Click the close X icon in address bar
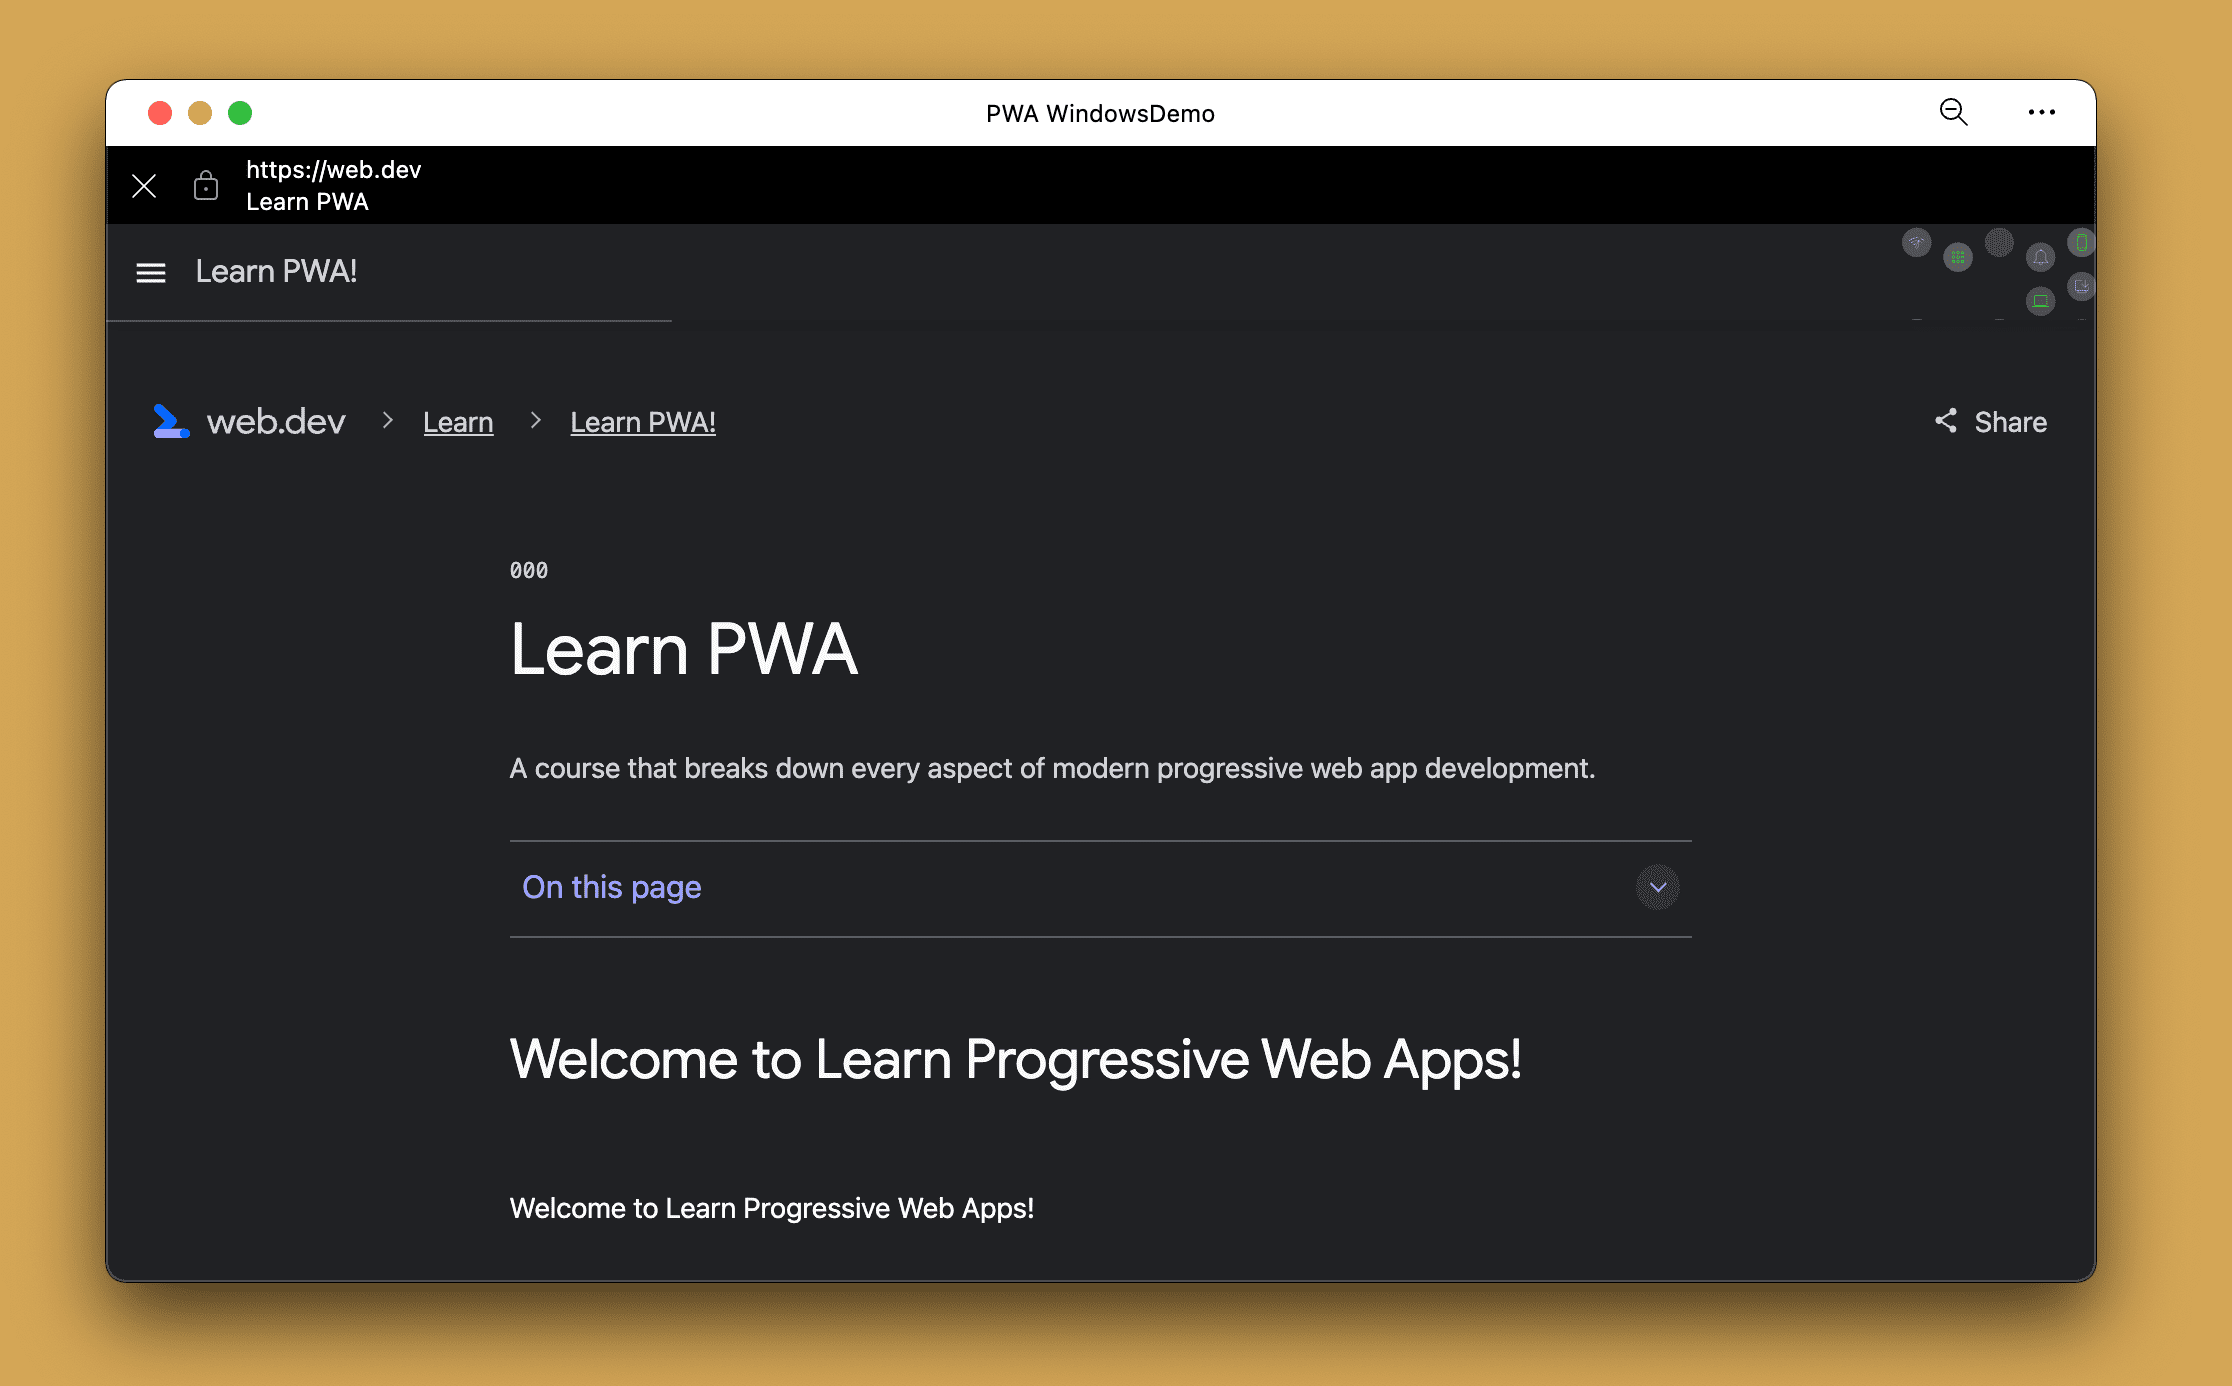2232x1386 pixels. [x=142, y=184]
